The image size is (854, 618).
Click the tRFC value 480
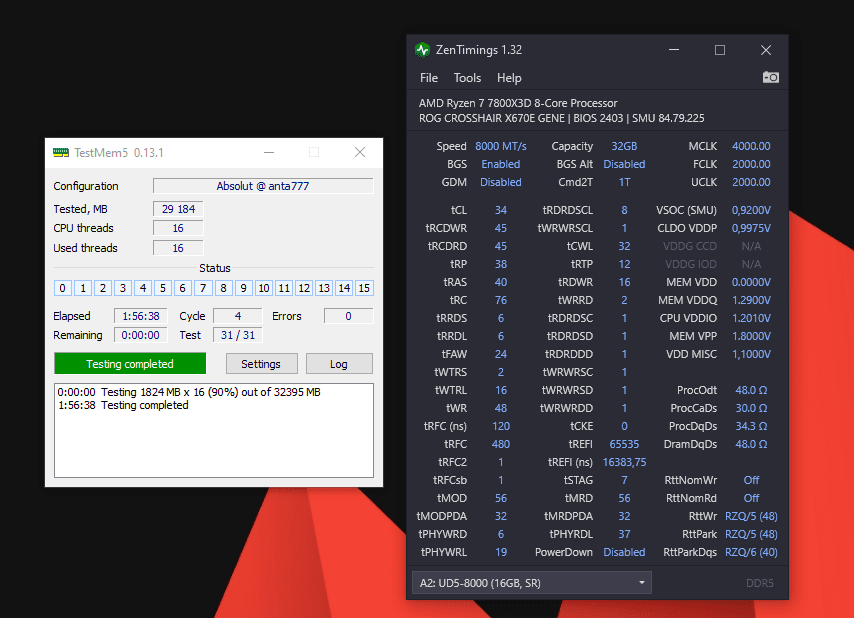[501, 444]
